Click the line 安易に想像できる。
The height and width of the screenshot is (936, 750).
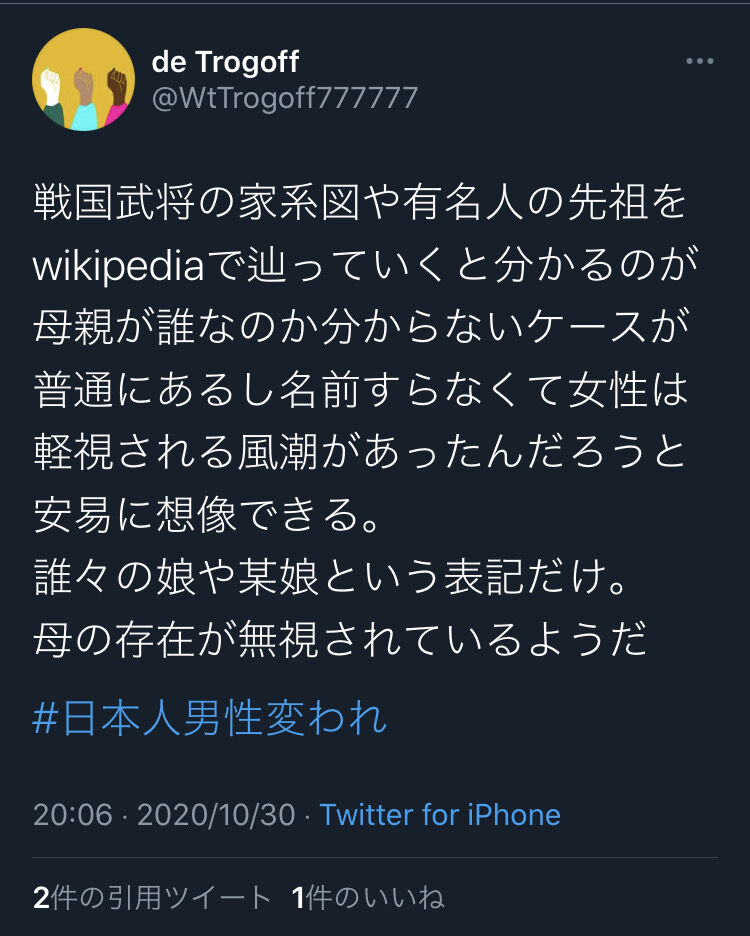[207, 515]
